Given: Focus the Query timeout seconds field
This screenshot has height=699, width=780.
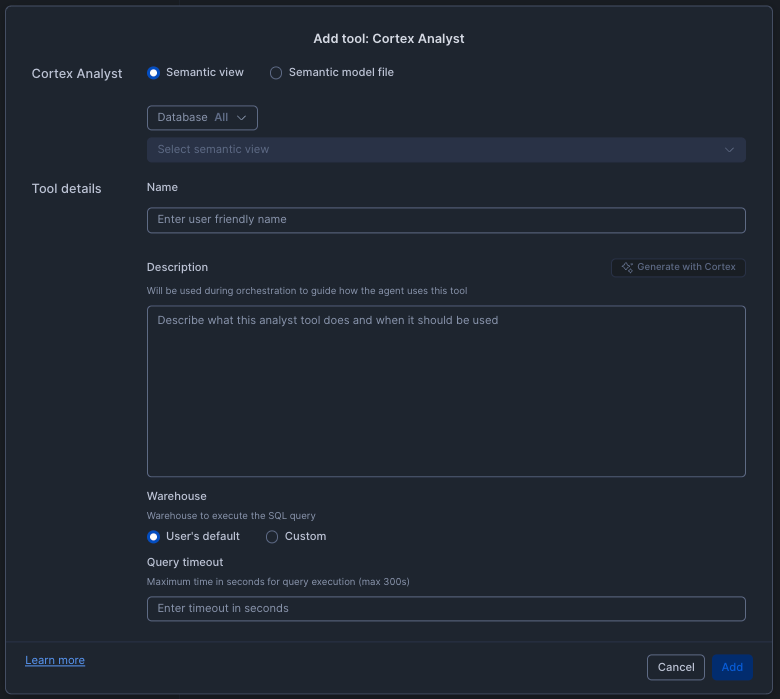Looking at the screenshot, I should pos(446,608).
